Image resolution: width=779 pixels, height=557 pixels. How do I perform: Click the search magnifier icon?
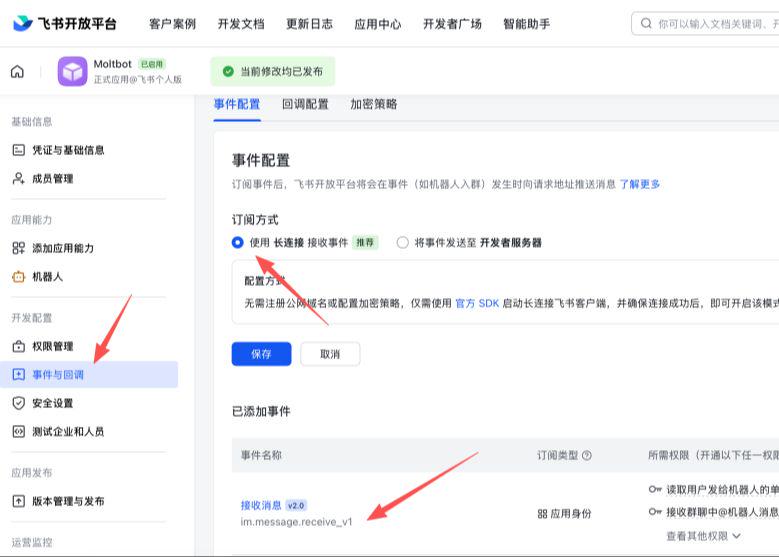646,23
